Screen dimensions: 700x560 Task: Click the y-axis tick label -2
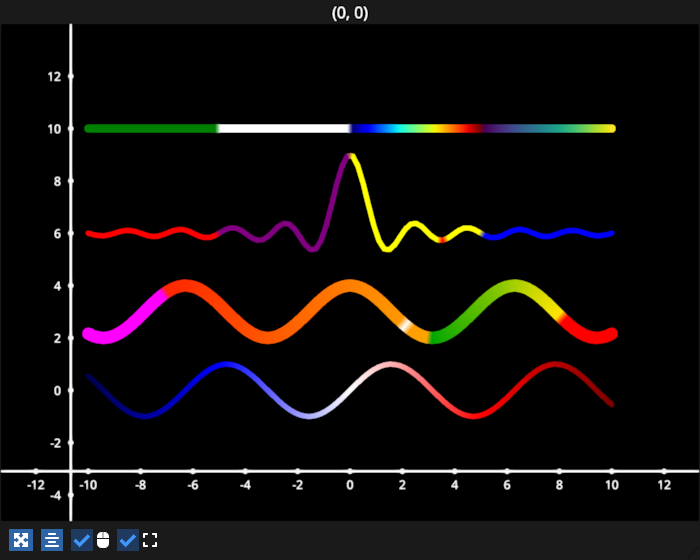[x=55, y=443]
